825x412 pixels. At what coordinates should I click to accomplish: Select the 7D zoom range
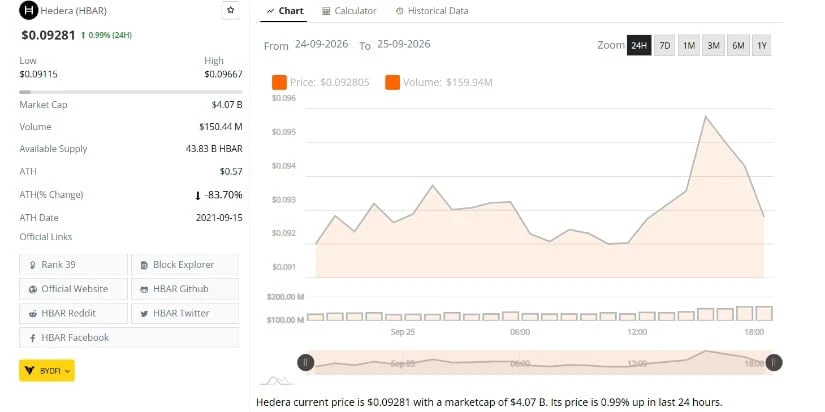(x=665, y=46)
